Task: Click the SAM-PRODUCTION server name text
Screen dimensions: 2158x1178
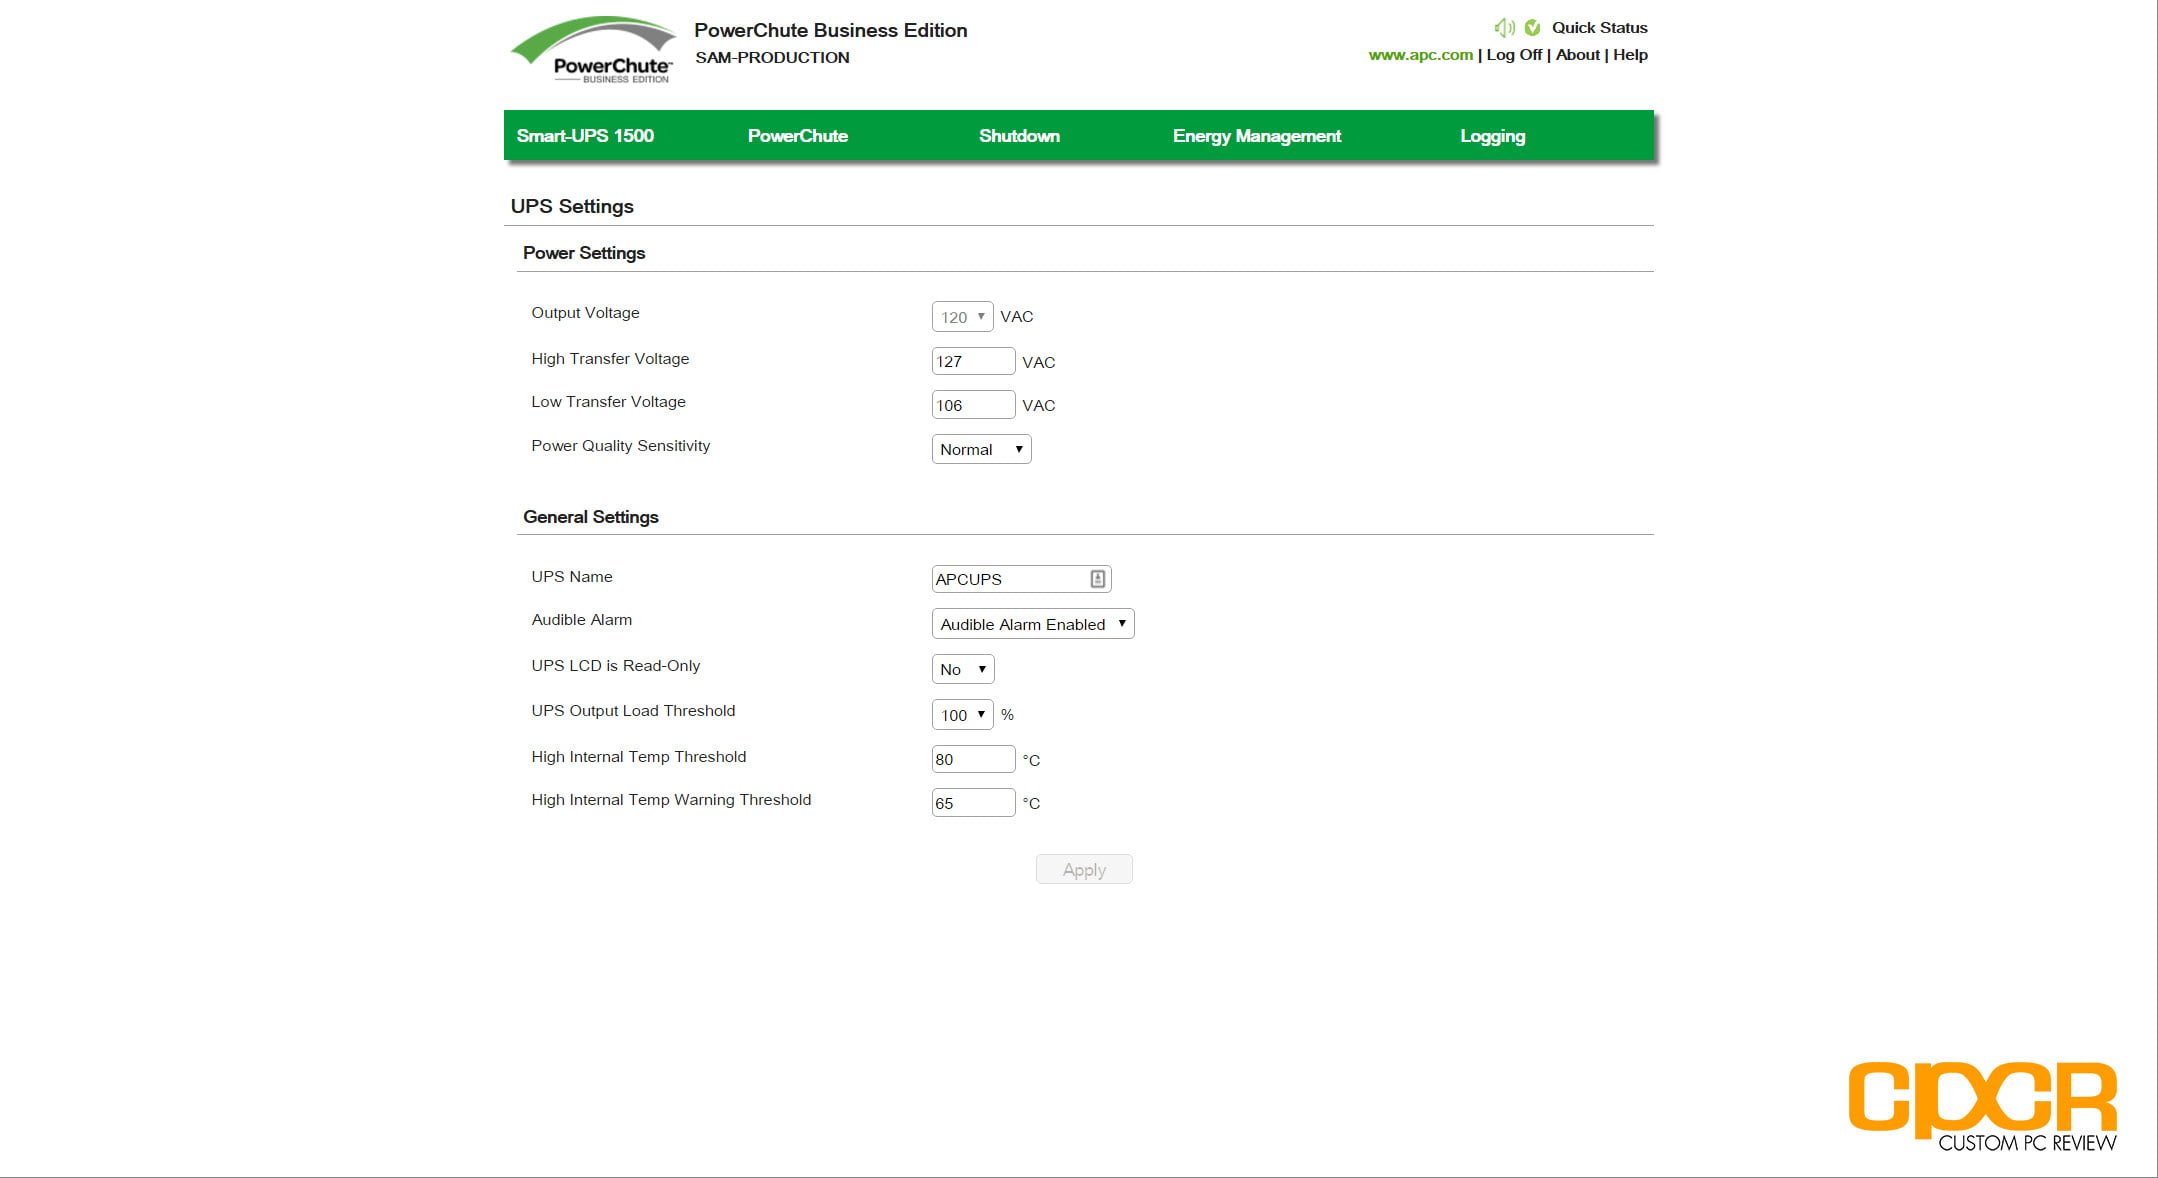Action: tap(772, 58)
